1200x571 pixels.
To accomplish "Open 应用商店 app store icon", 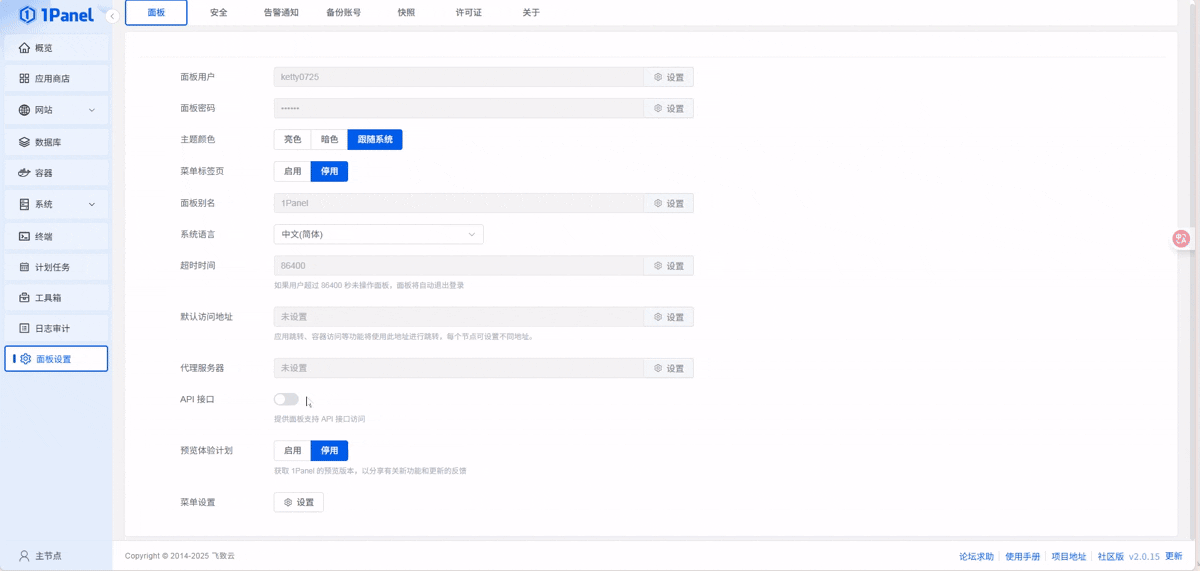I will (x=25, y=79).
